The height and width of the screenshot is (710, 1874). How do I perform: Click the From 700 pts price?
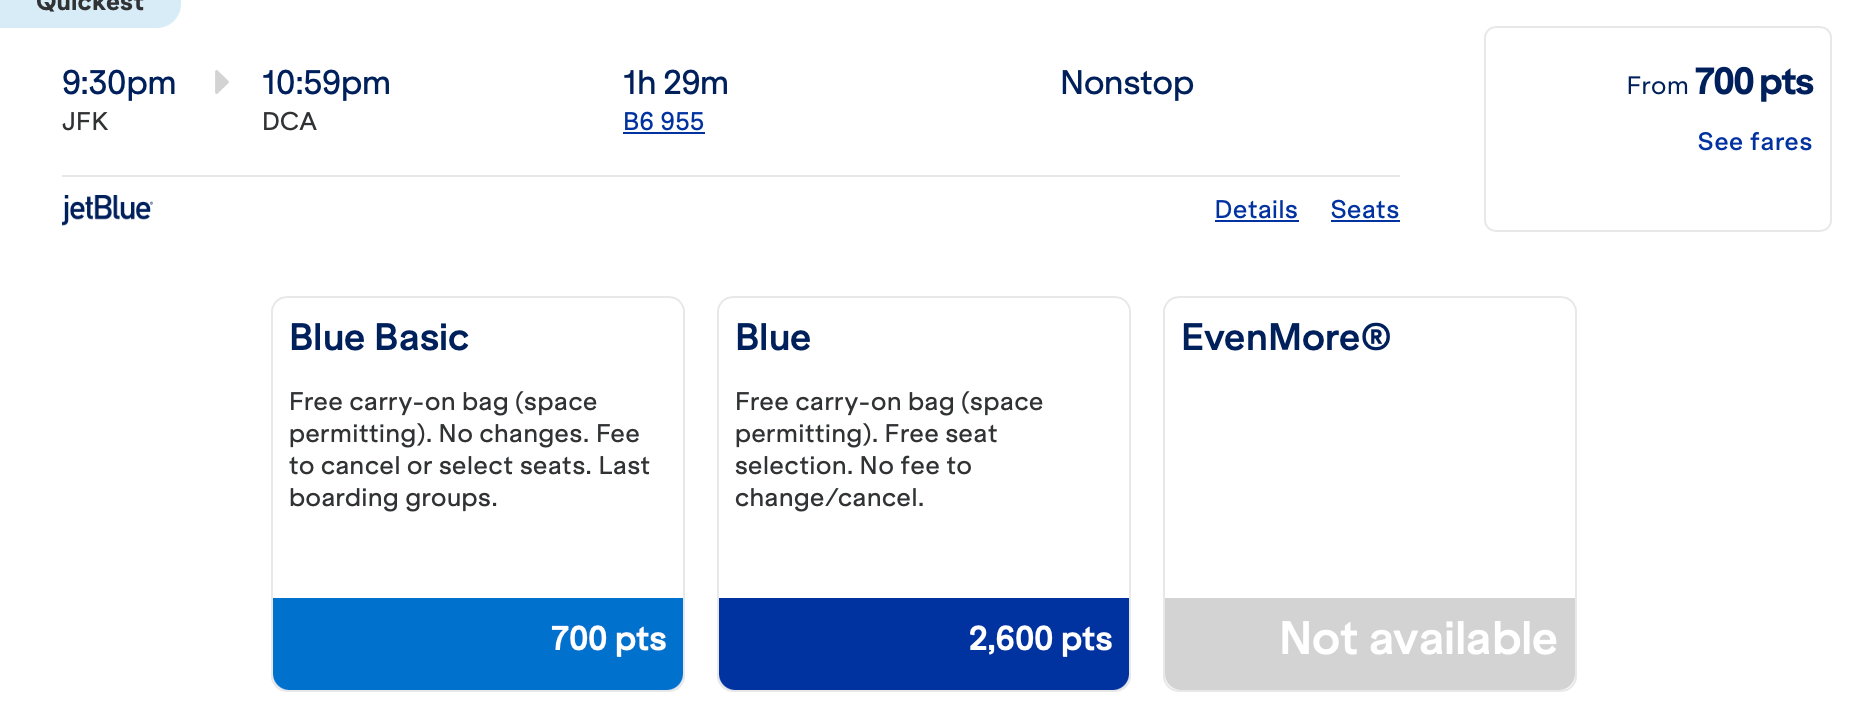click(1719, 83)
